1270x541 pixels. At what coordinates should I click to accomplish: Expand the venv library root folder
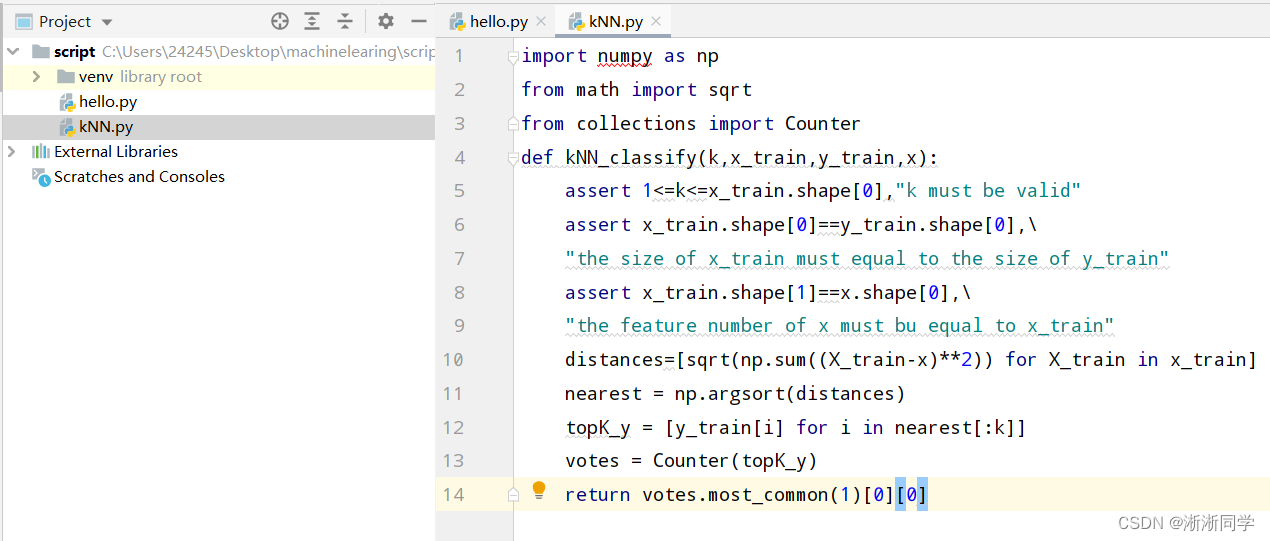(x=37, y=76)
